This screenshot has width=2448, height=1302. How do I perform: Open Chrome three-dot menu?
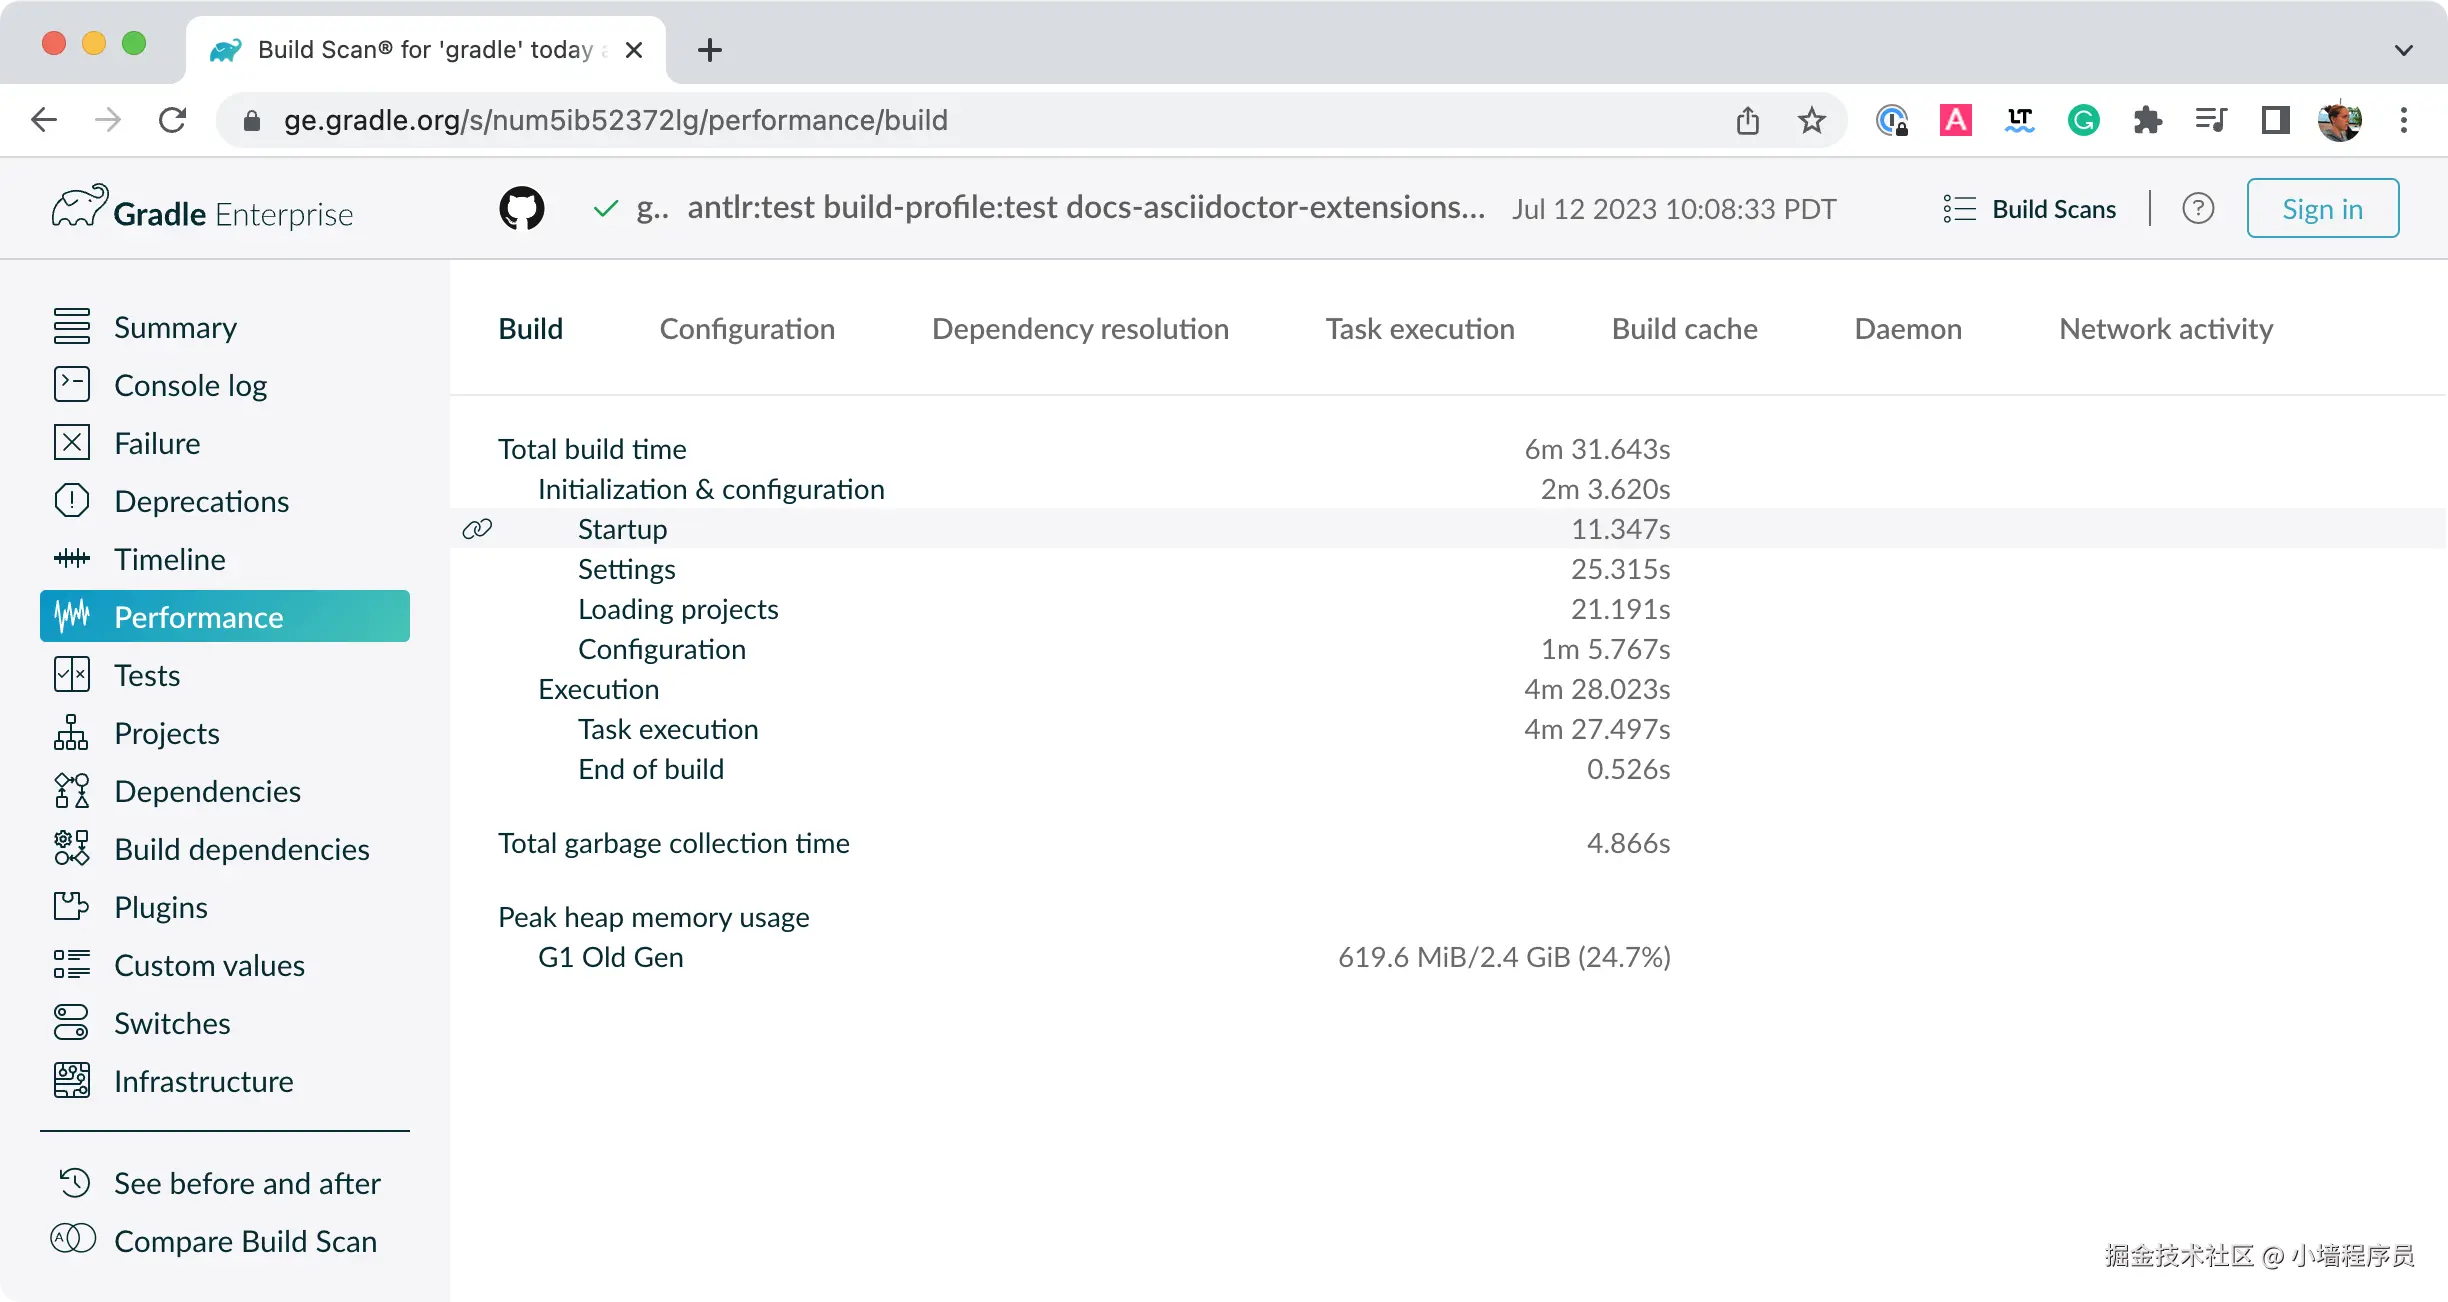tap(2404, 121)
